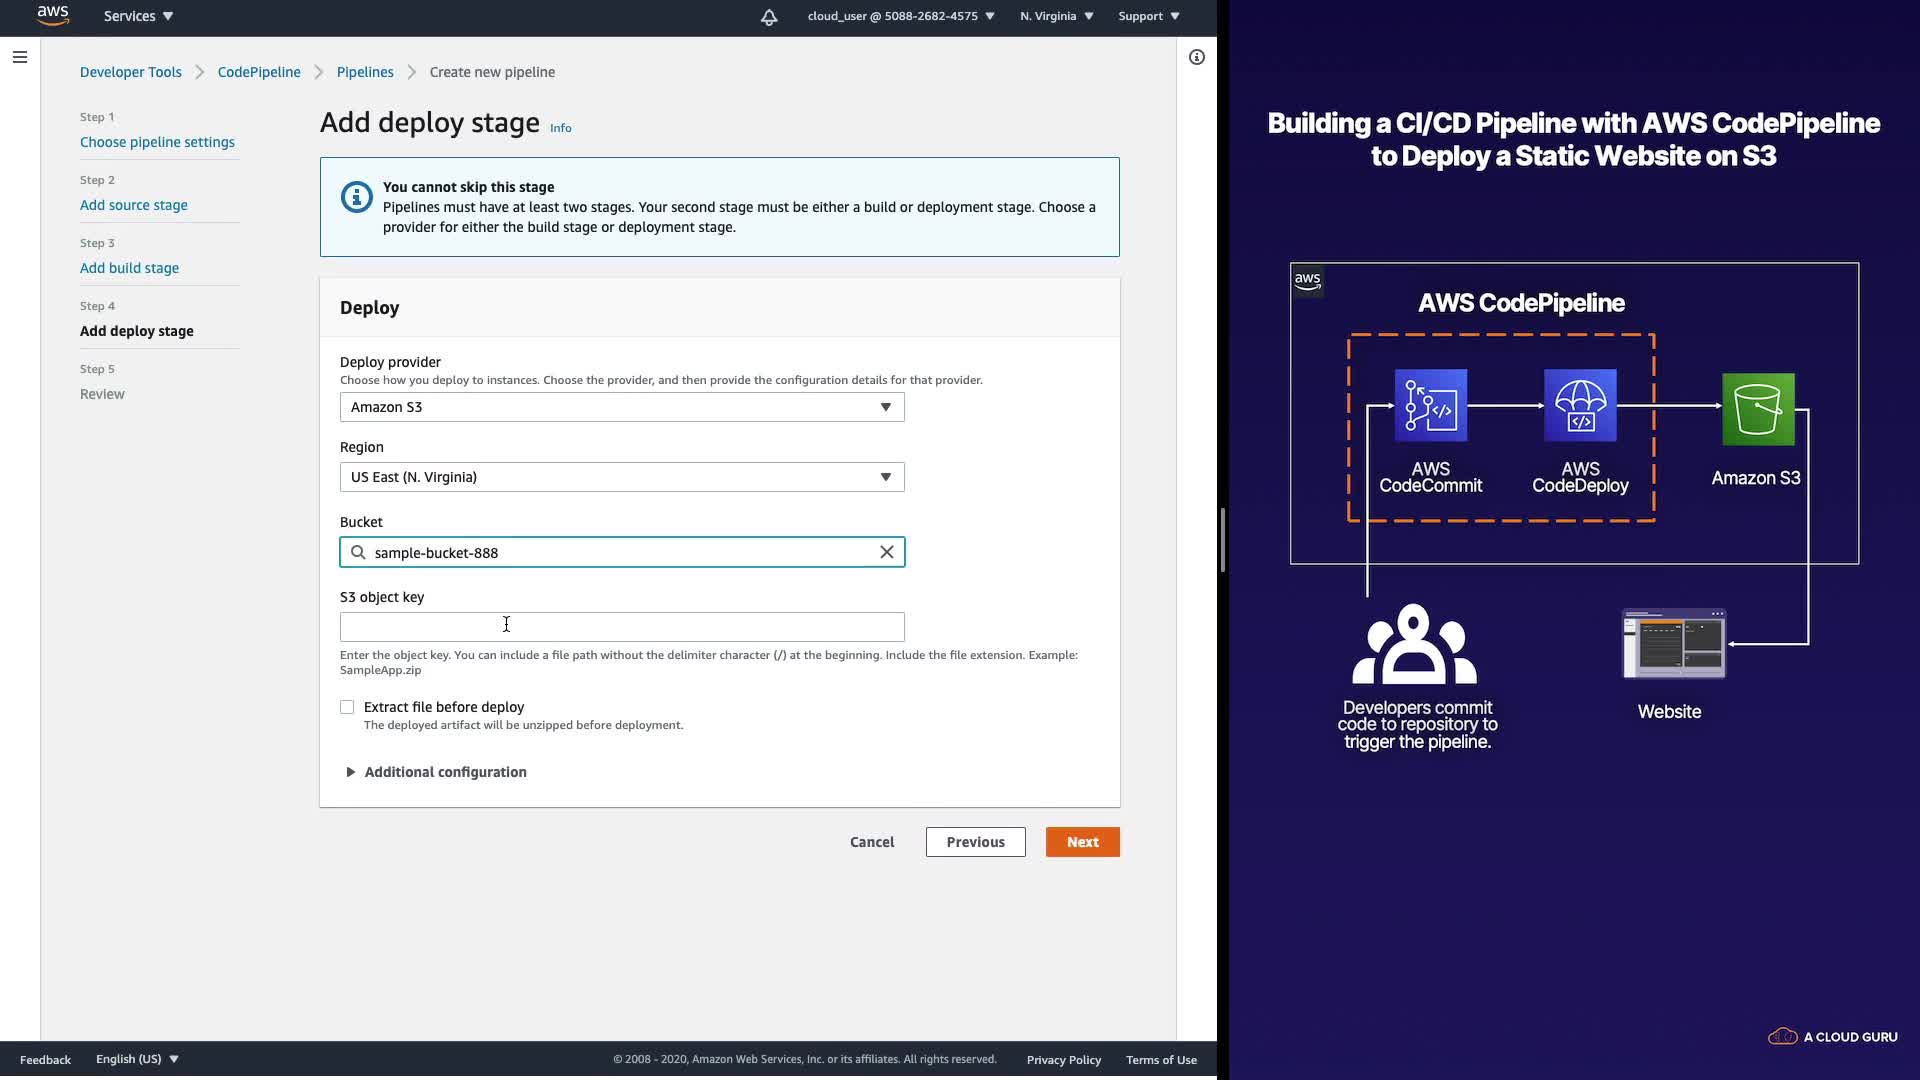Open the Services menu

pyautogui.click(x=138, y=16)
